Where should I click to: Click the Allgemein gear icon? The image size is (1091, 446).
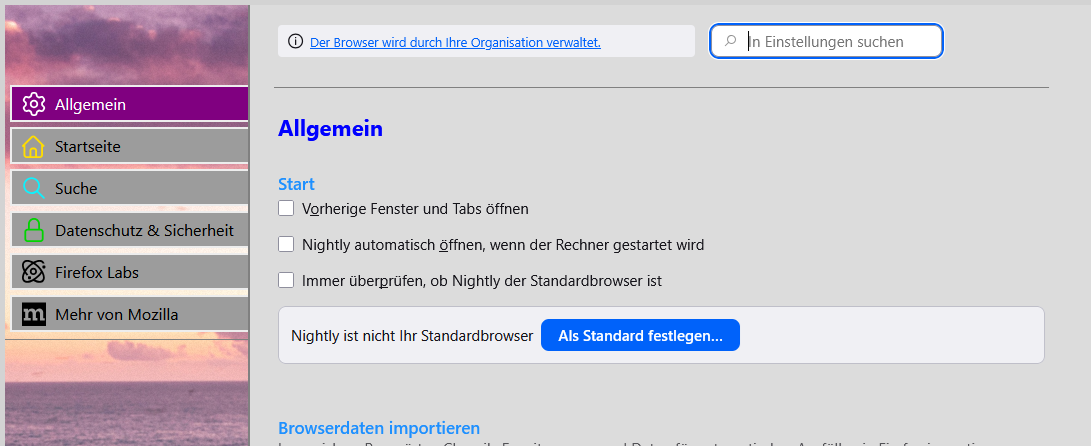[34, 104]
